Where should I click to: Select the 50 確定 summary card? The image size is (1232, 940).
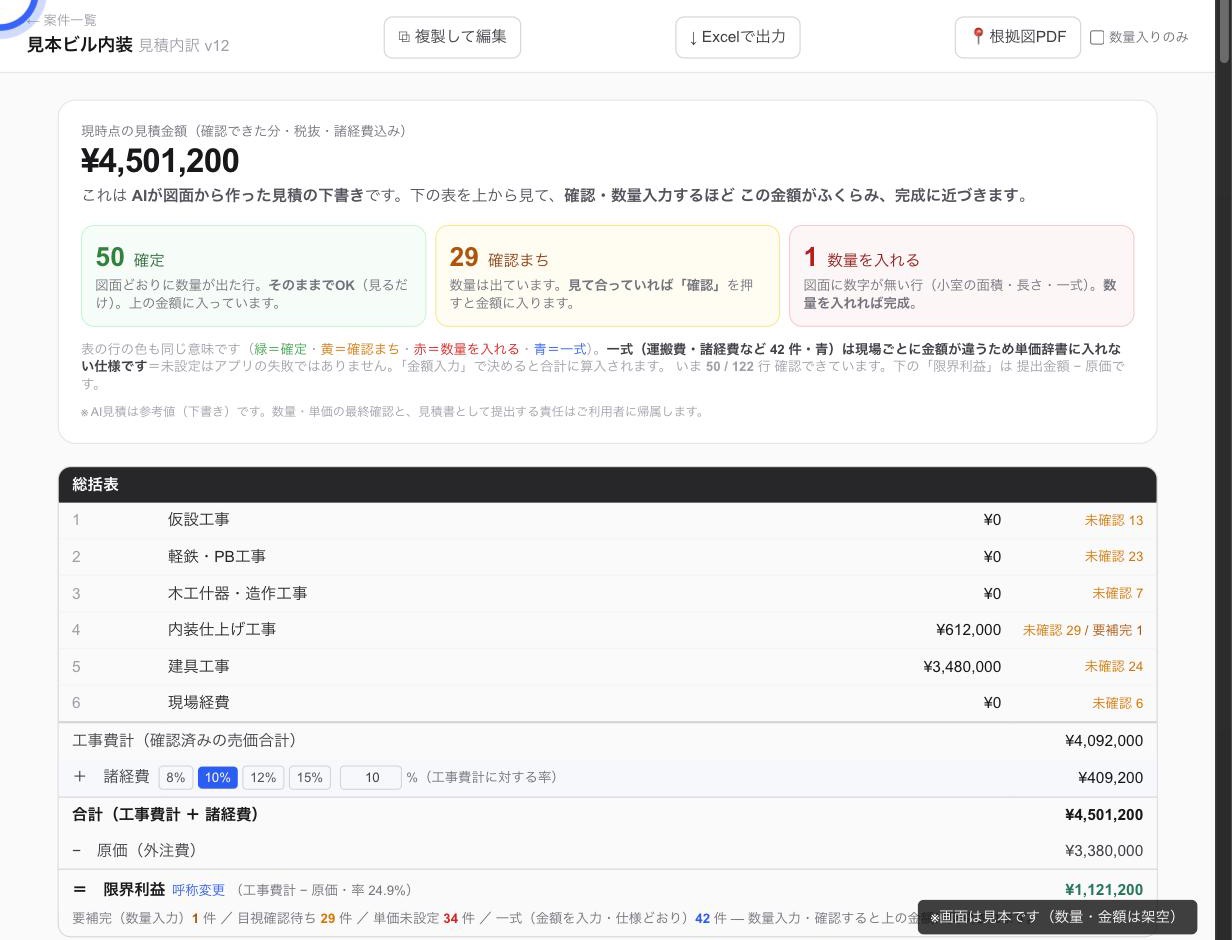[x=253, y=276]
